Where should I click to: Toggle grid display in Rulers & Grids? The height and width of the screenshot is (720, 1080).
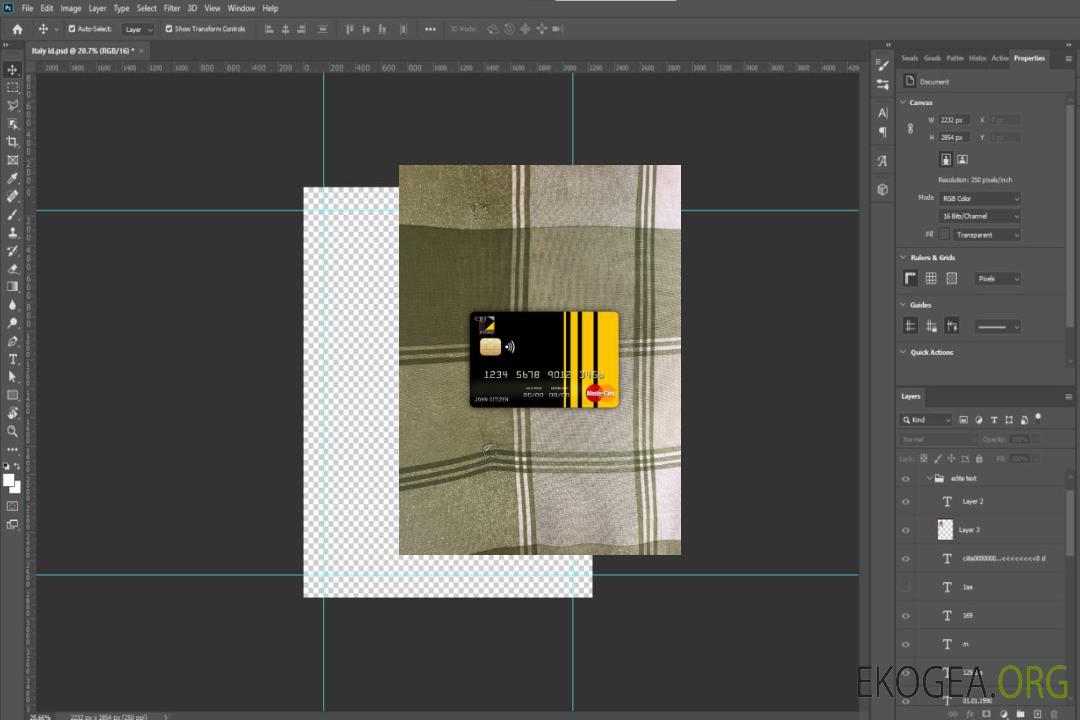tap(931, 279)
